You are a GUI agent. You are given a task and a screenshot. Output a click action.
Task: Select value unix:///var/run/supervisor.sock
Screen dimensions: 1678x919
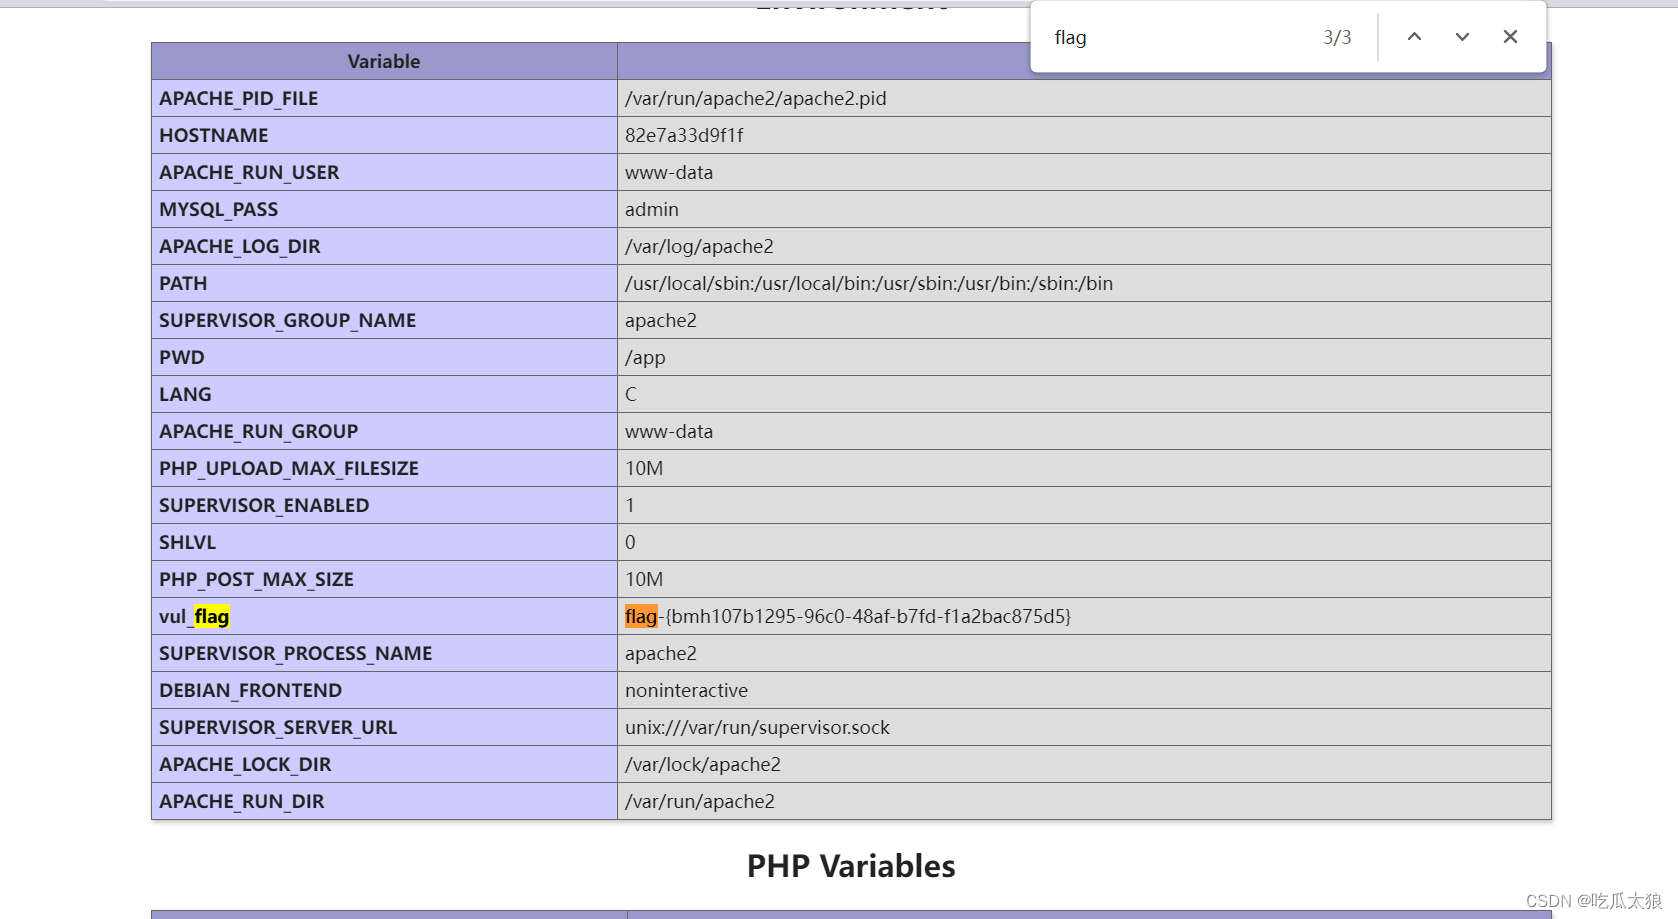pyautogui.click(x=757, y=727)
